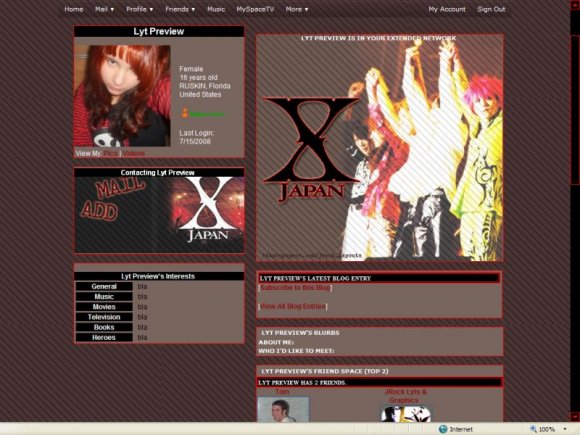Click the Last Login date 7/15/2008
580x435 pixels.
(x=195, y=141)
